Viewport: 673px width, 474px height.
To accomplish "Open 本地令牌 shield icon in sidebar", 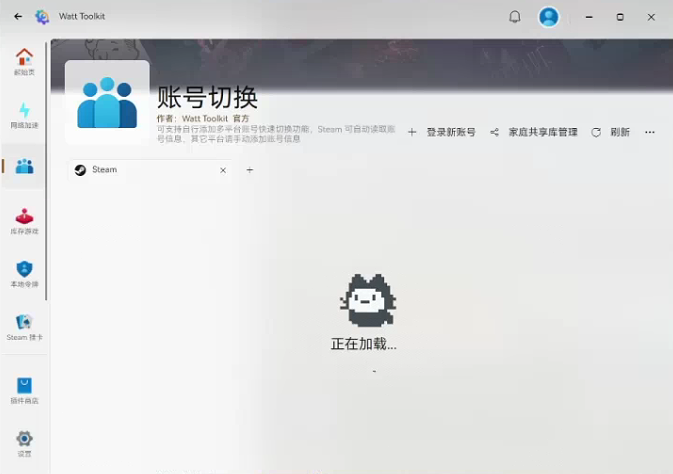I will pos(24,269).
